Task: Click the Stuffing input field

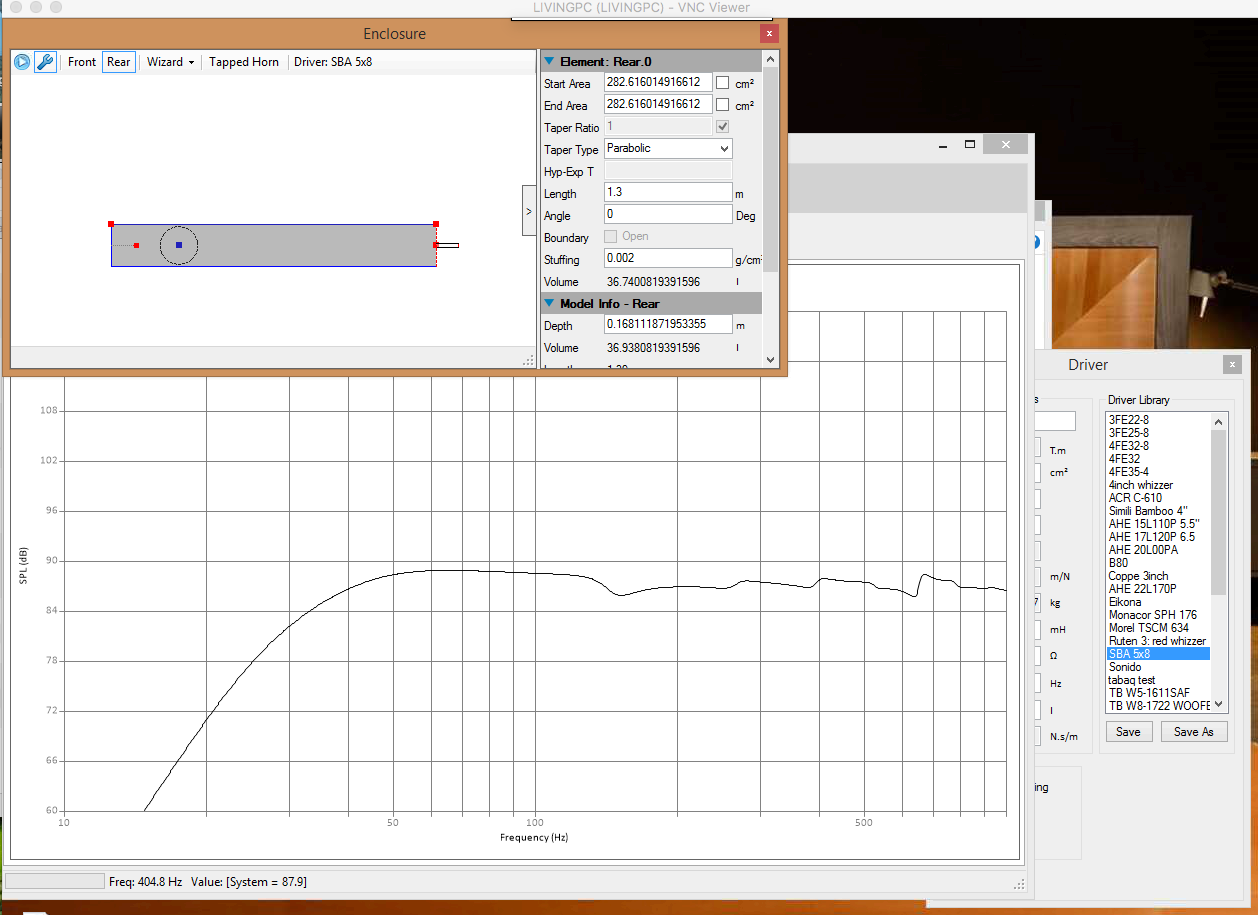Action: click(x=668, y=258)
